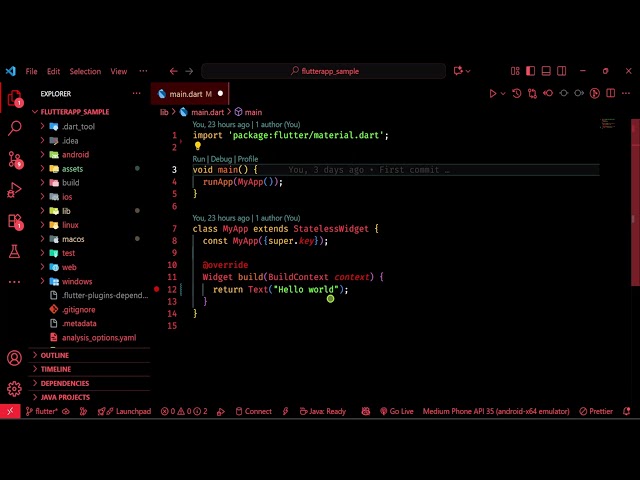The height and width of the screenshot is (480, 640).
Task: Open more editor actions menu
Action: click(x=626, y=93)
